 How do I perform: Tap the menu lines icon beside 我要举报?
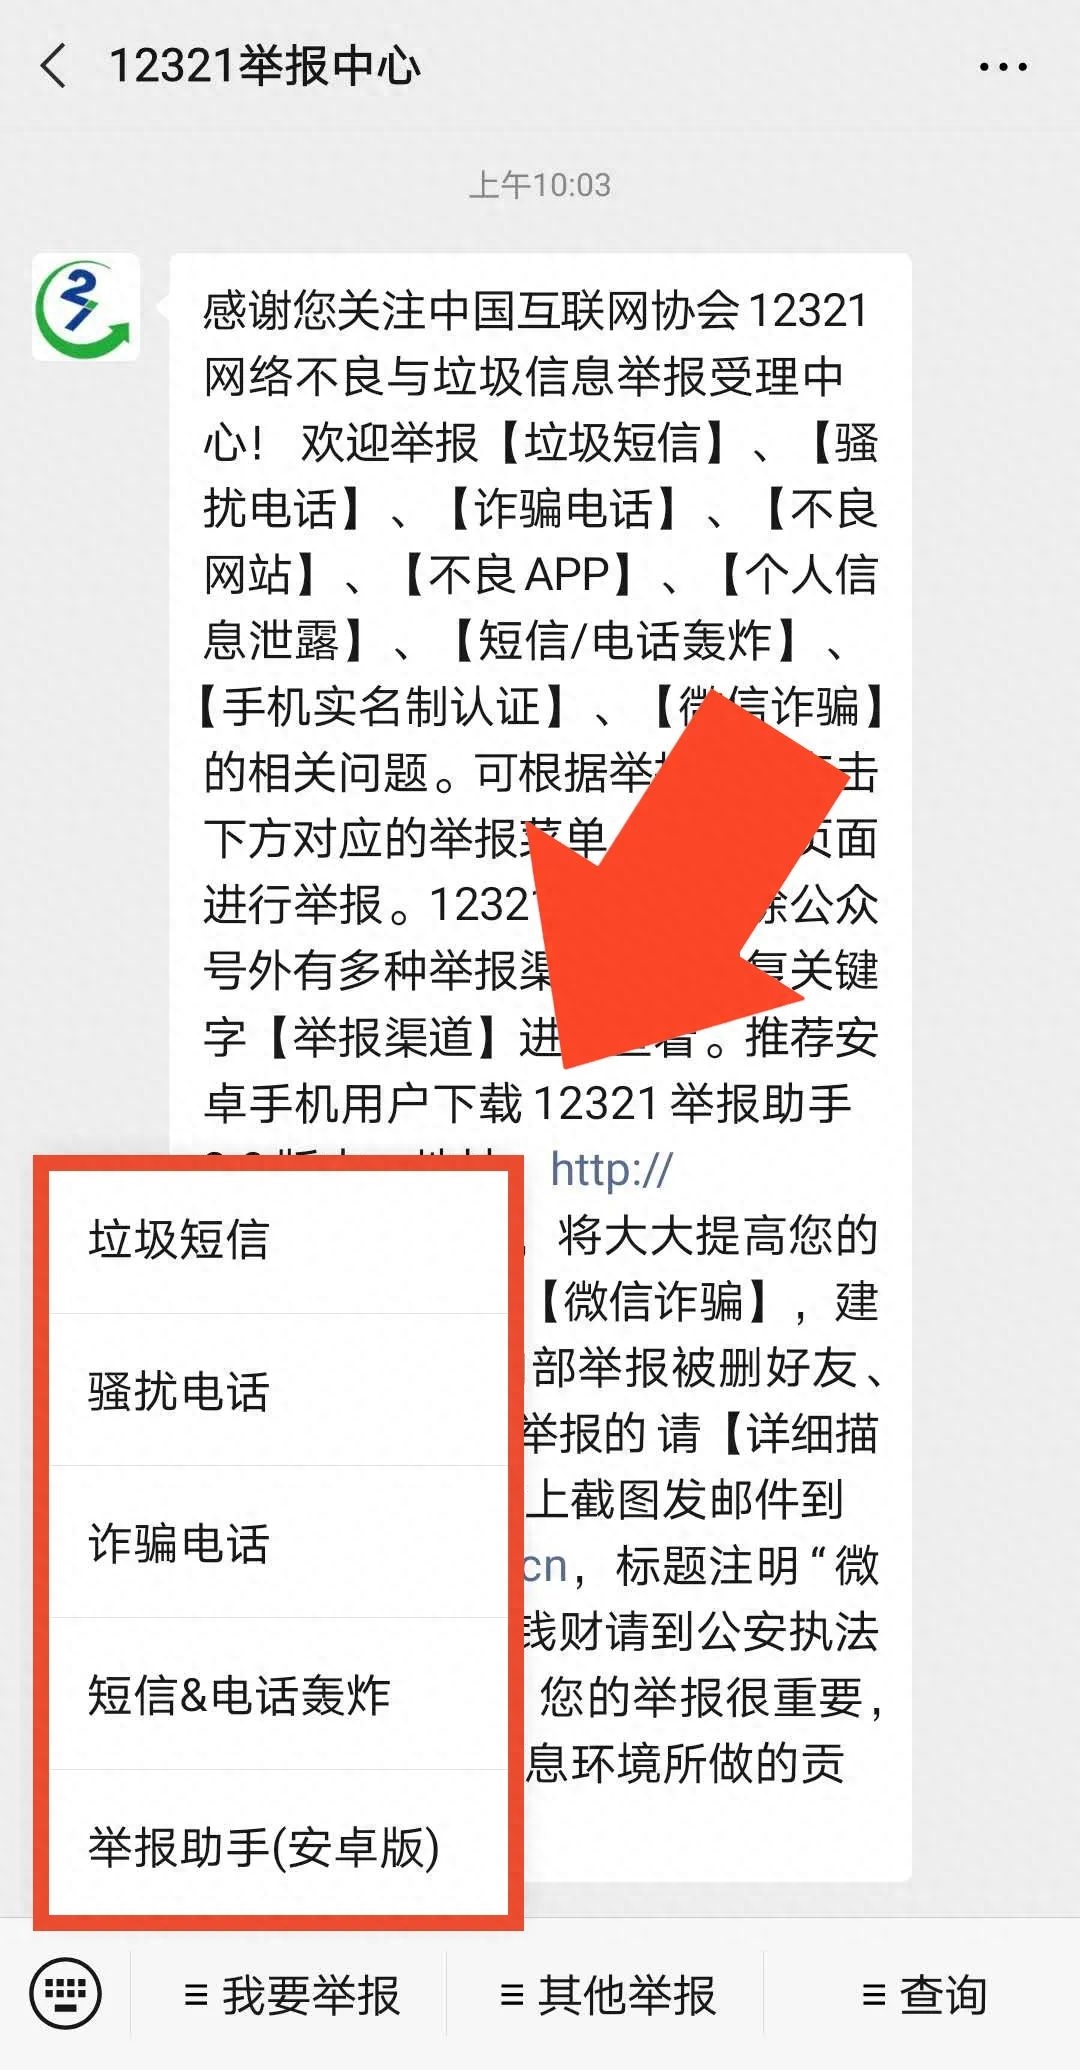point(196,1996)
